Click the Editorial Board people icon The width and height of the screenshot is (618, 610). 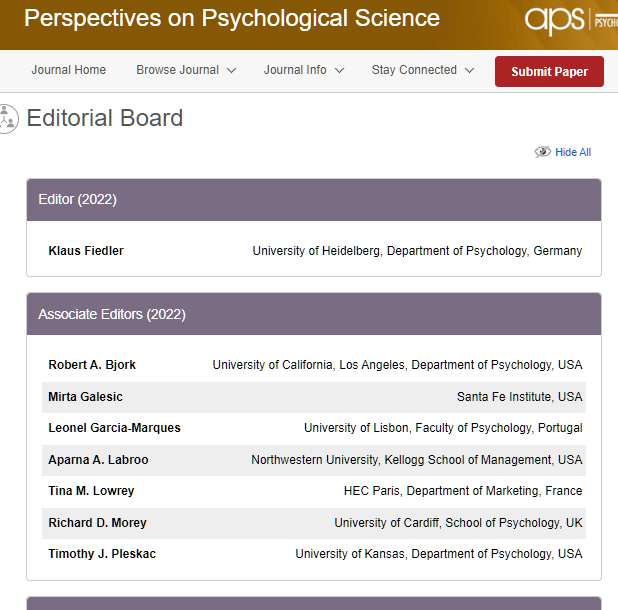(x=8, y=119)
